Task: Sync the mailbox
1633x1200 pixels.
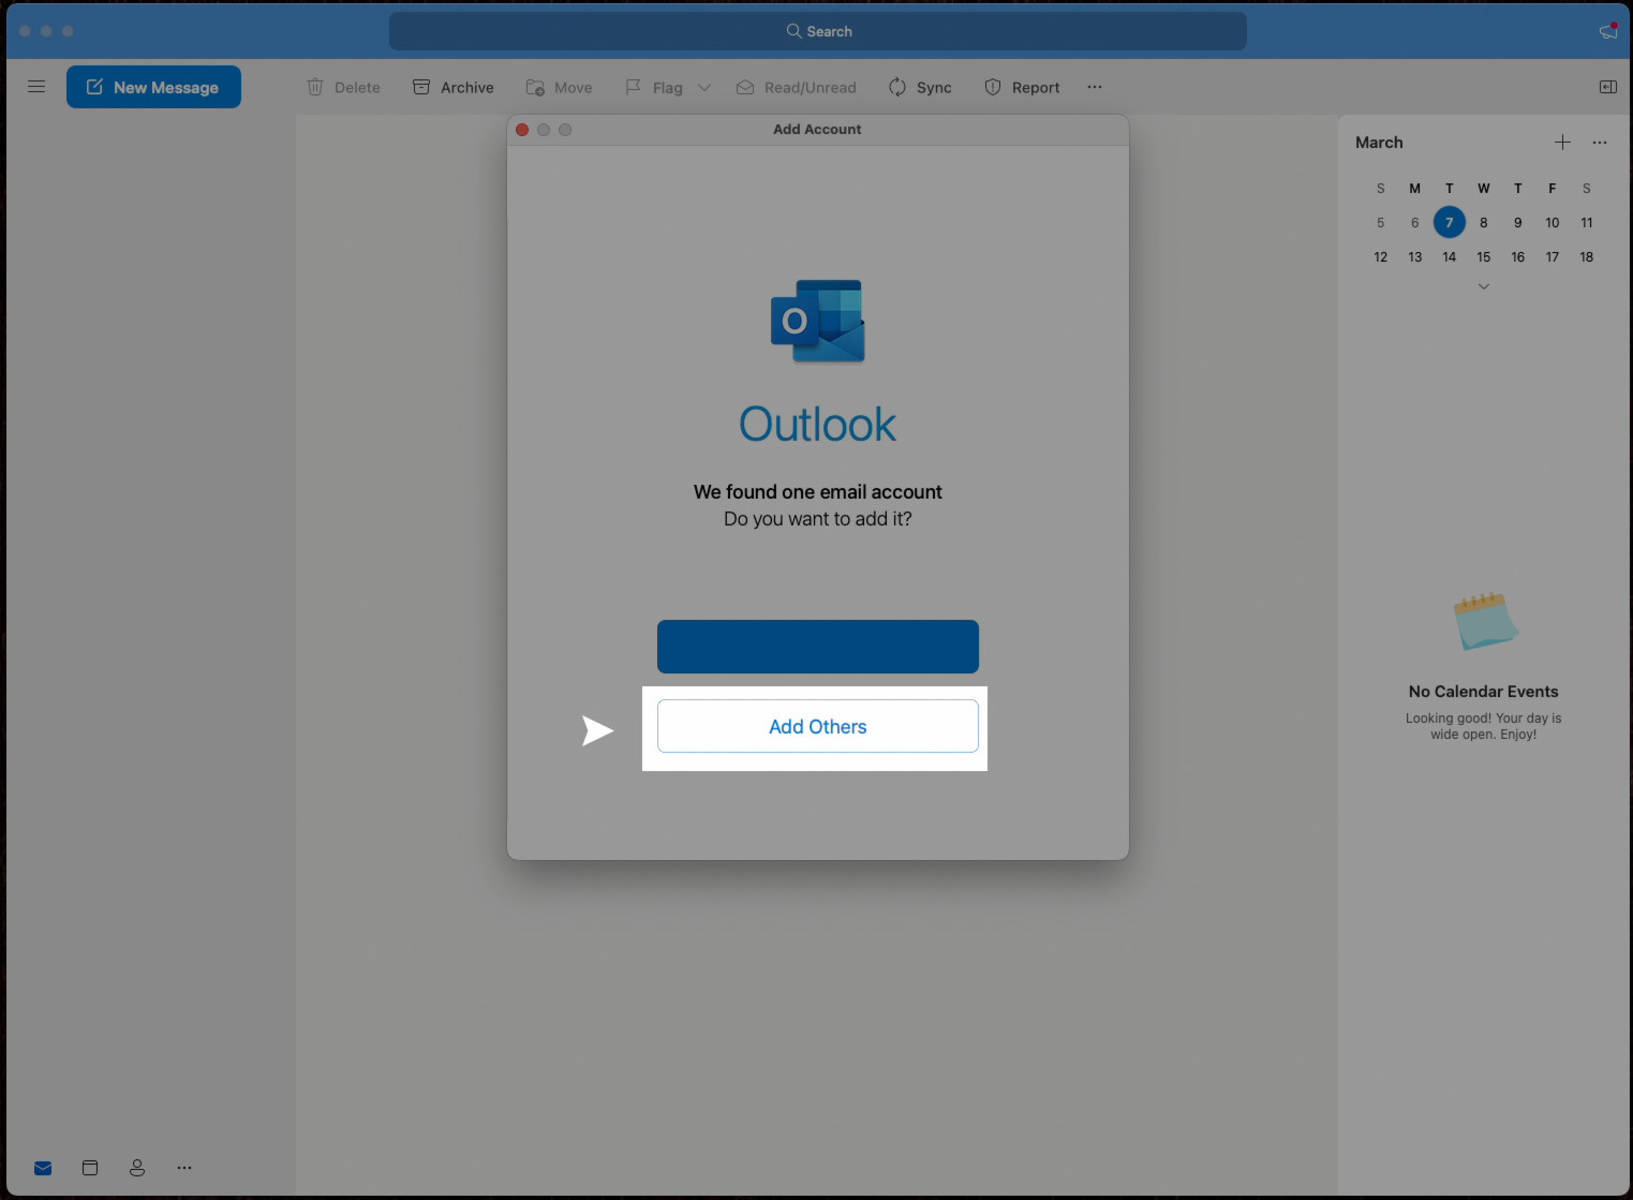Action: [920, 87]
